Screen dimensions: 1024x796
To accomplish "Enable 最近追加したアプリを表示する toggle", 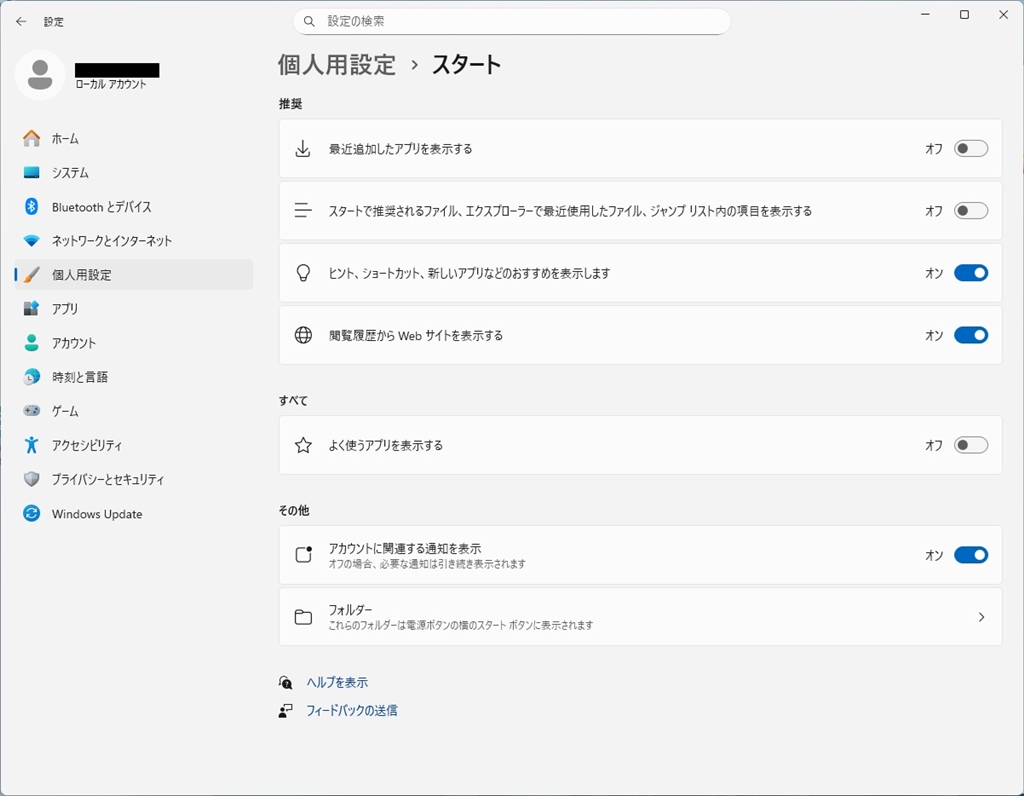I will click(970, 149).
